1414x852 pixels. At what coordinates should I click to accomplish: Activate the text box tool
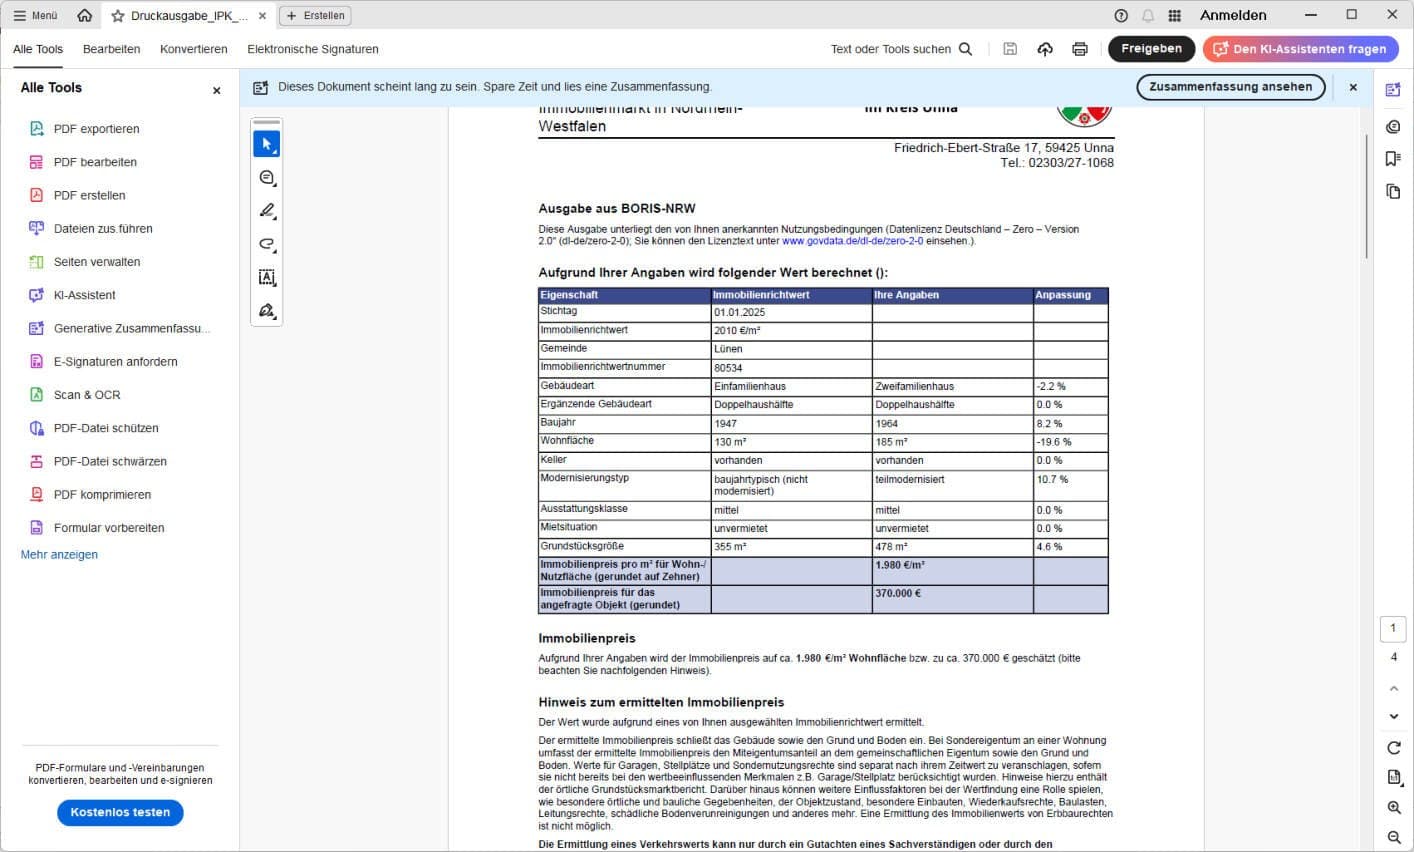coord(266,277)
